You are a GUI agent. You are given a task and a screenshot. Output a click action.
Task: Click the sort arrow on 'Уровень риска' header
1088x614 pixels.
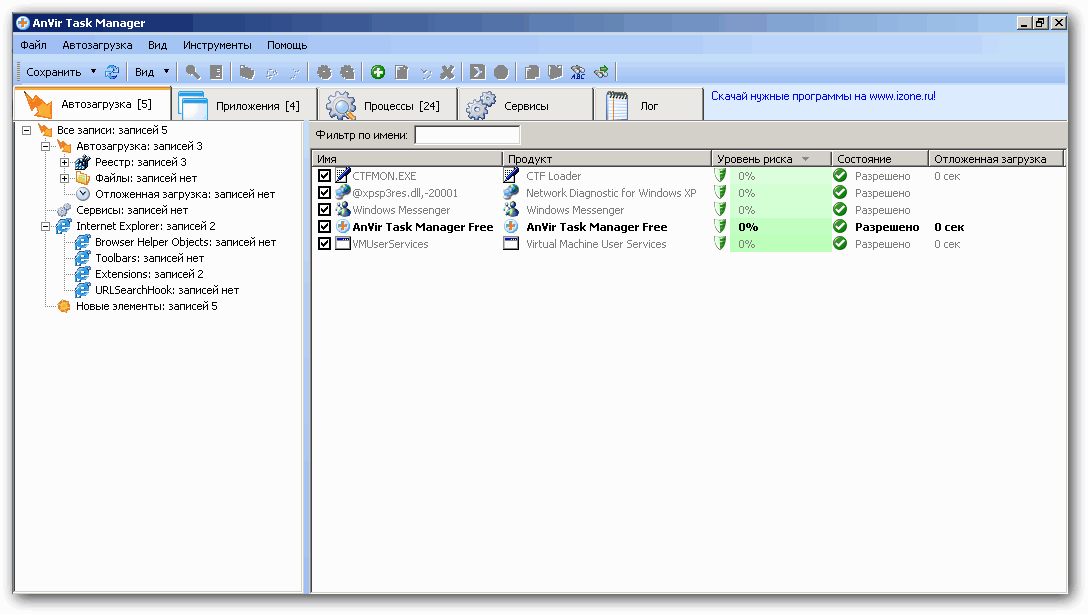(805, 159)
